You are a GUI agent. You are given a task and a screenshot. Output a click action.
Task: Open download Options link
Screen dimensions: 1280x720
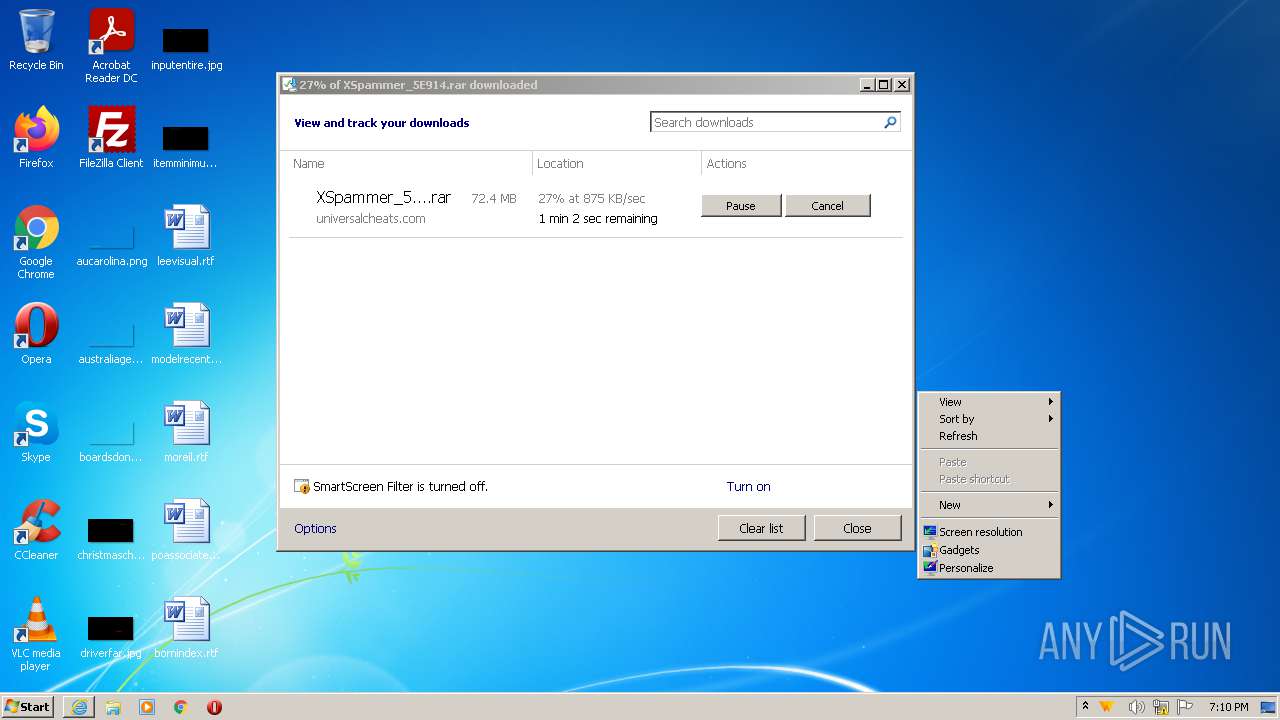315,528
